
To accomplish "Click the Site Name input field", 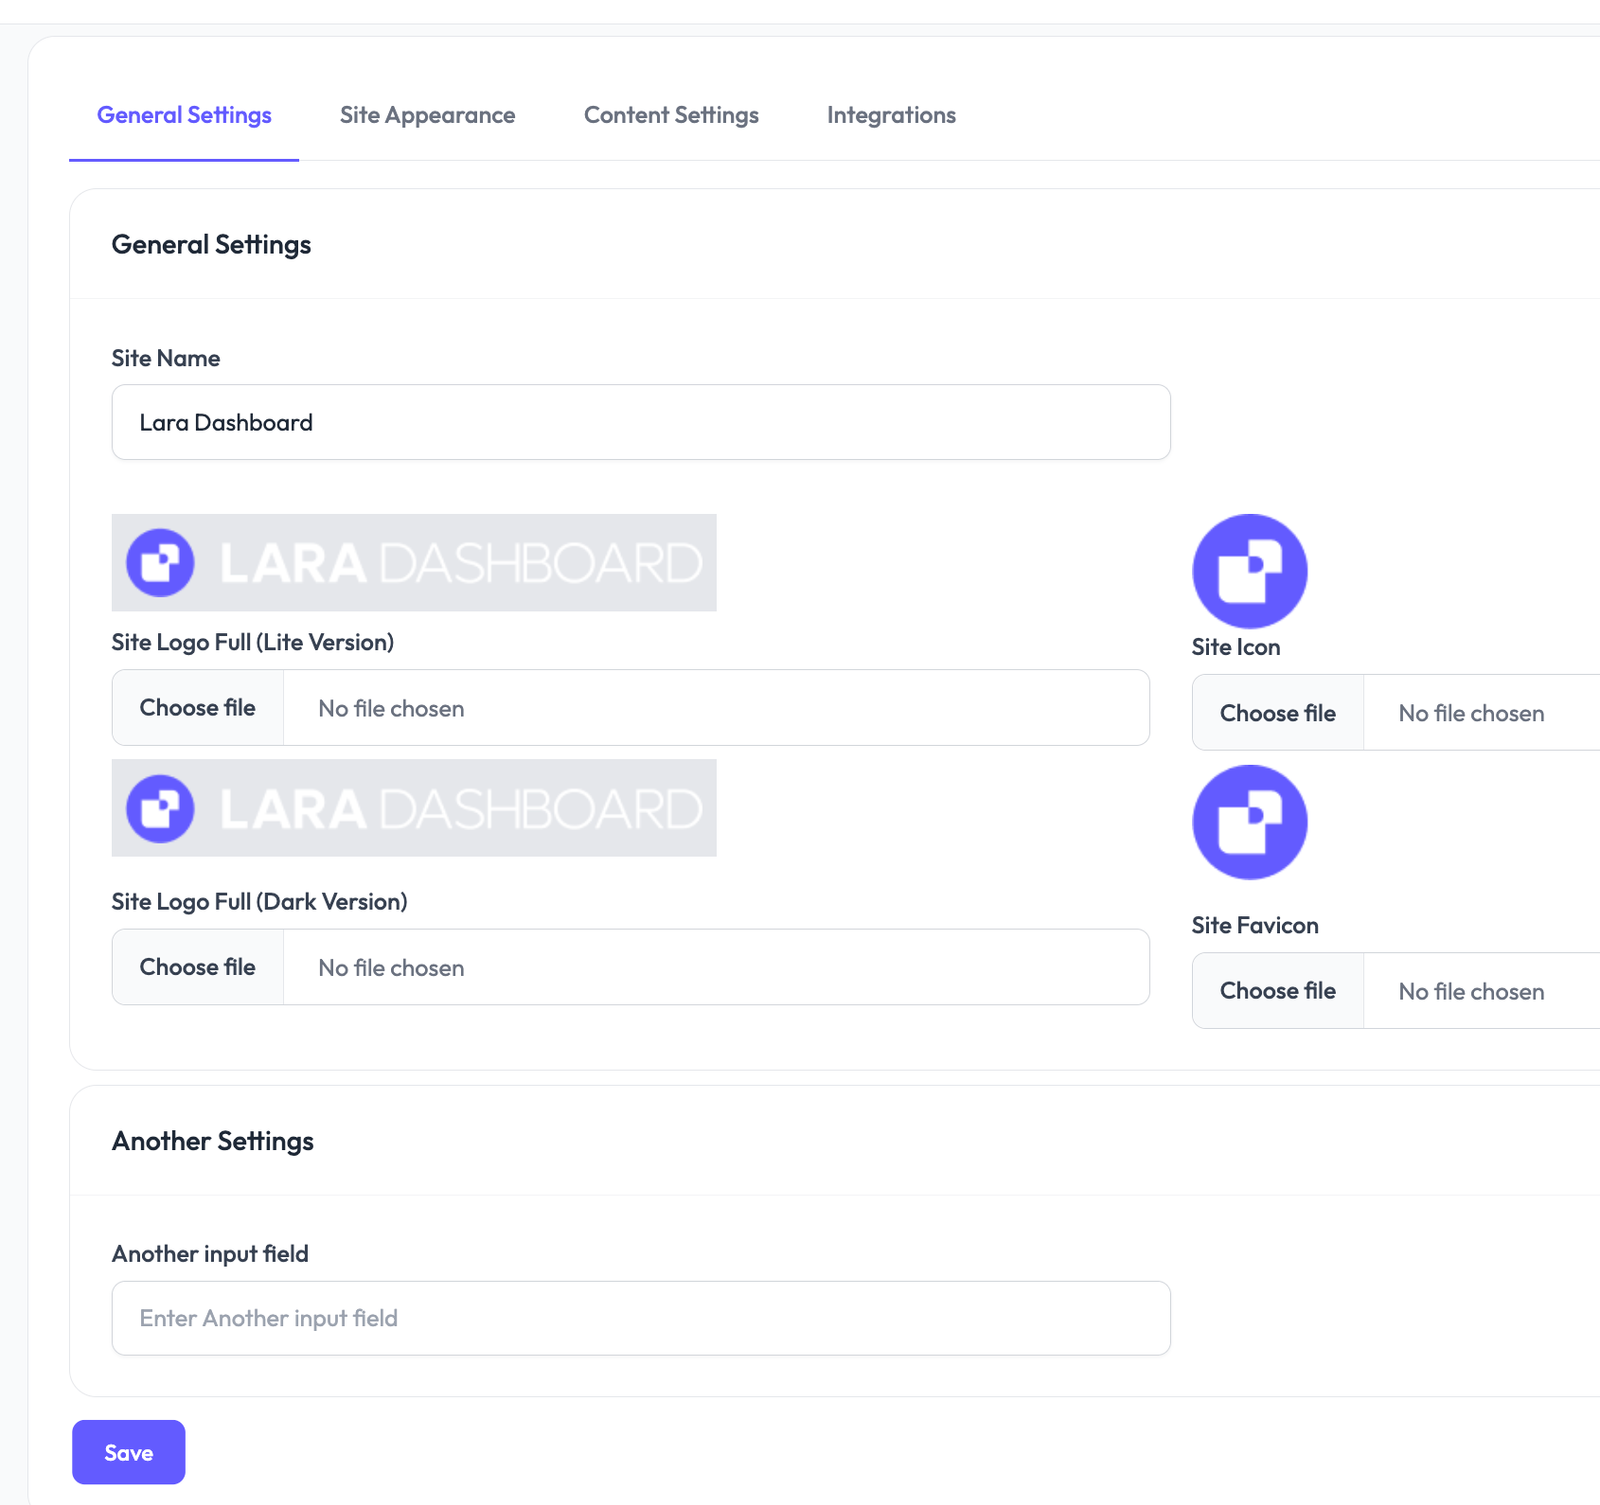I will coord(641,422).
